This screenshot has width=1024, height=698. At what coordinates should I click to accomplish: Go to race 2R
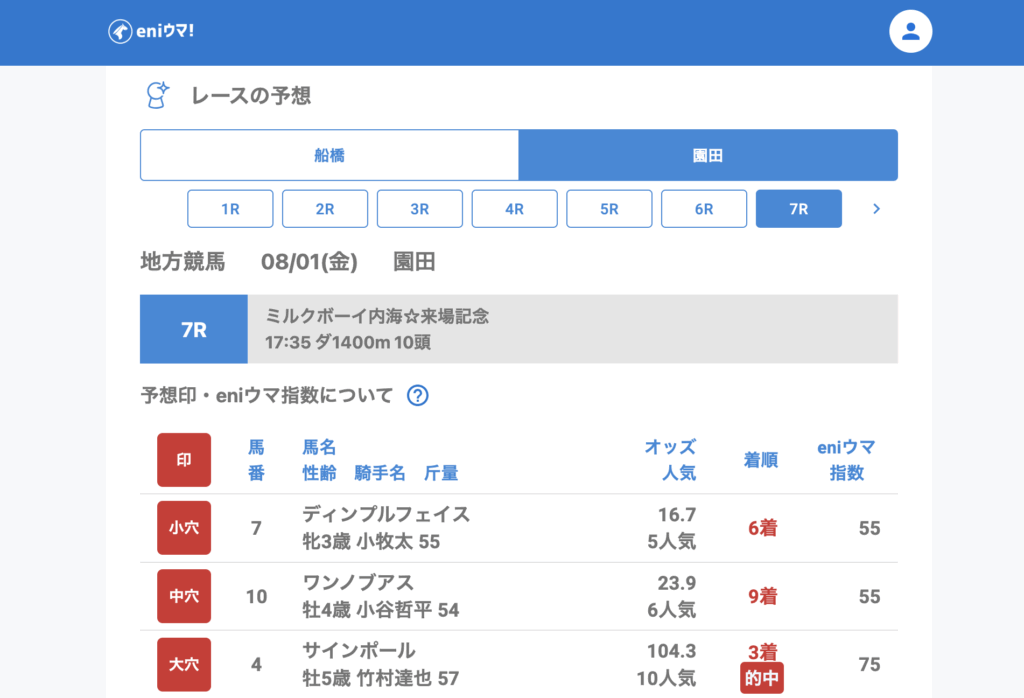(x=325, y=209)
